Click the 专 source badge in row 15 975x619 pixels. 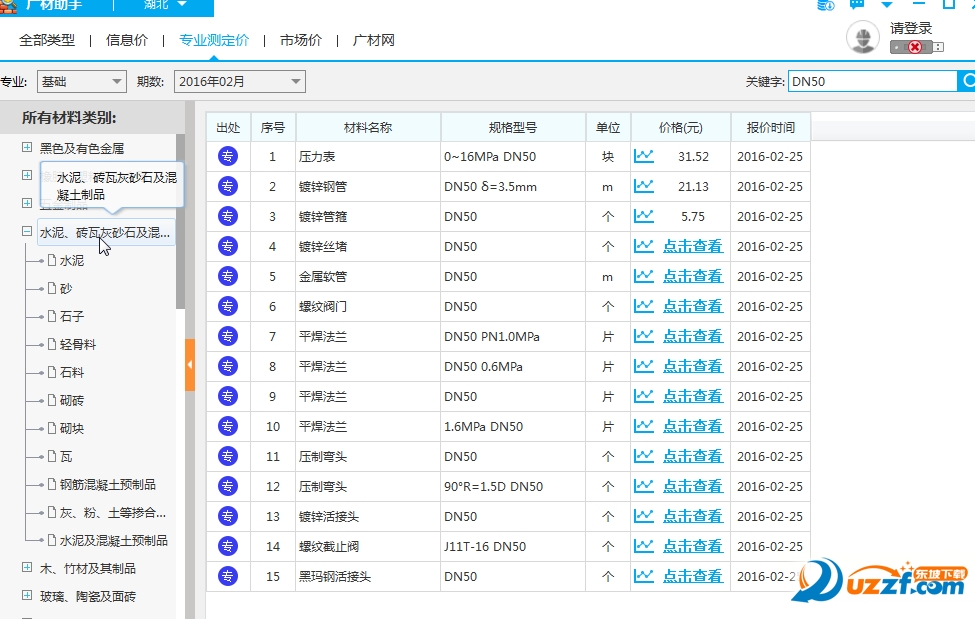228,576
